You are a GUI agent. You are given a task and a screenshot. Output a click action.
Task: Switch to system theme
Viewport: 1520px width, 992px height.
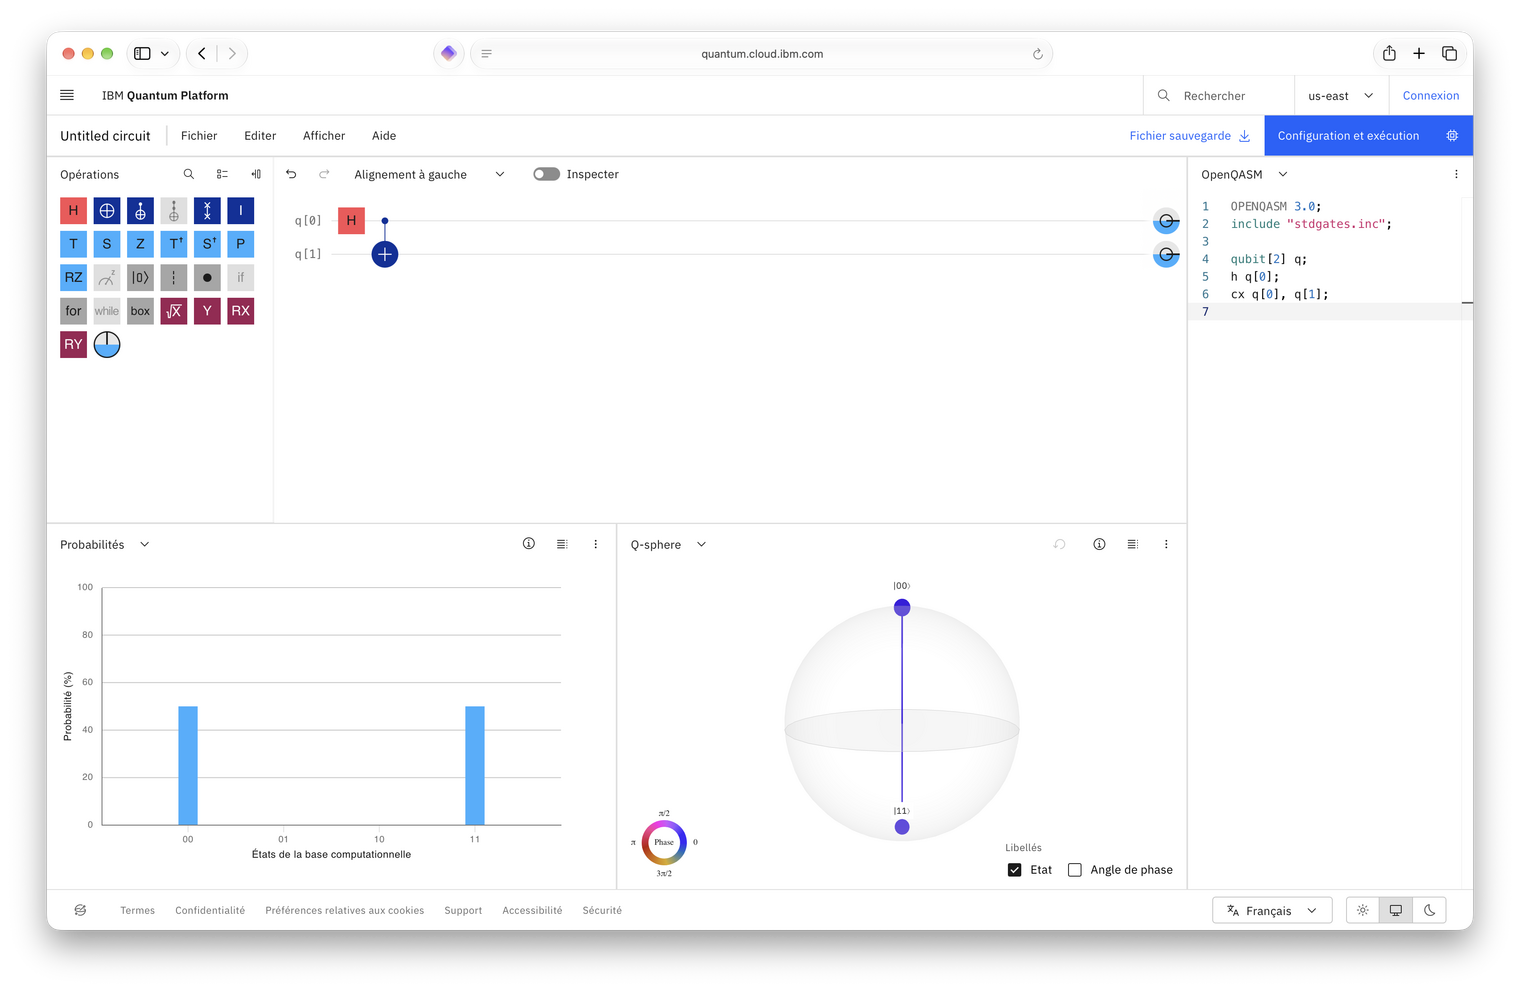(x=1396, y=910)
